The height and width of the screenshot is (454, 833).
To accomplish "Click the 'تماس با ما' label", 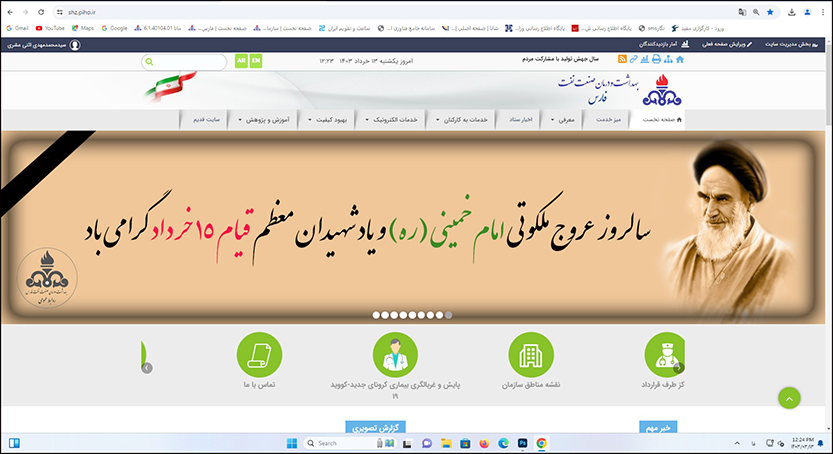I will [x=259, y=385].
